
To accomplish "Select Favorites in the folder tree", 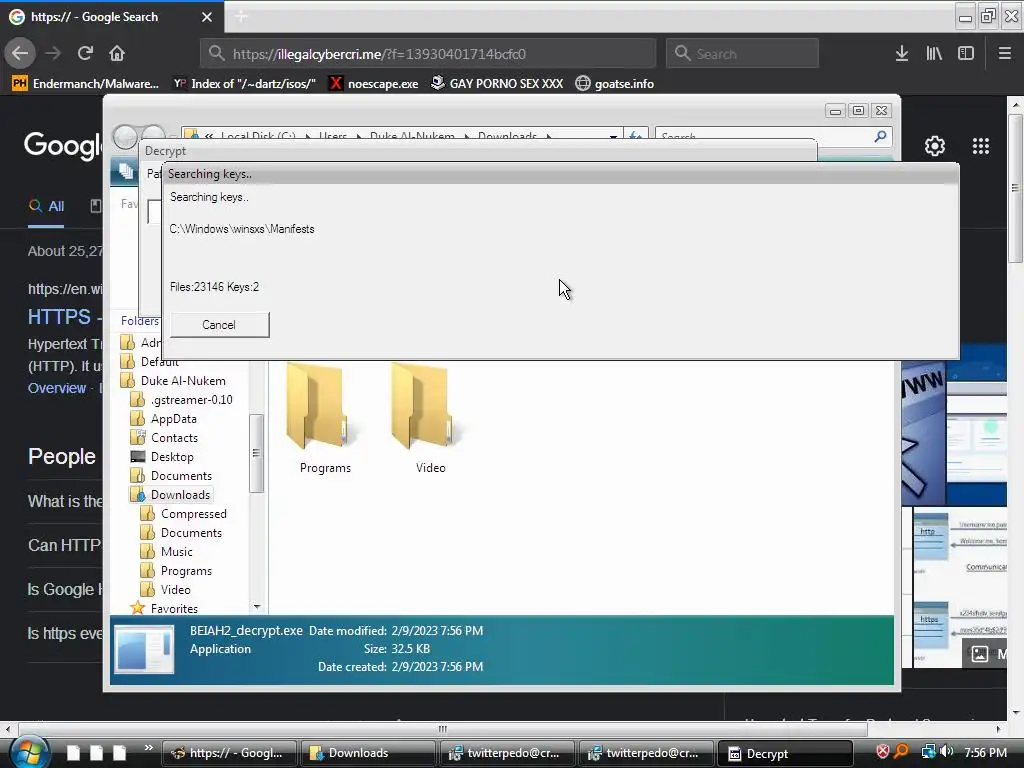I will coord(165,609).
